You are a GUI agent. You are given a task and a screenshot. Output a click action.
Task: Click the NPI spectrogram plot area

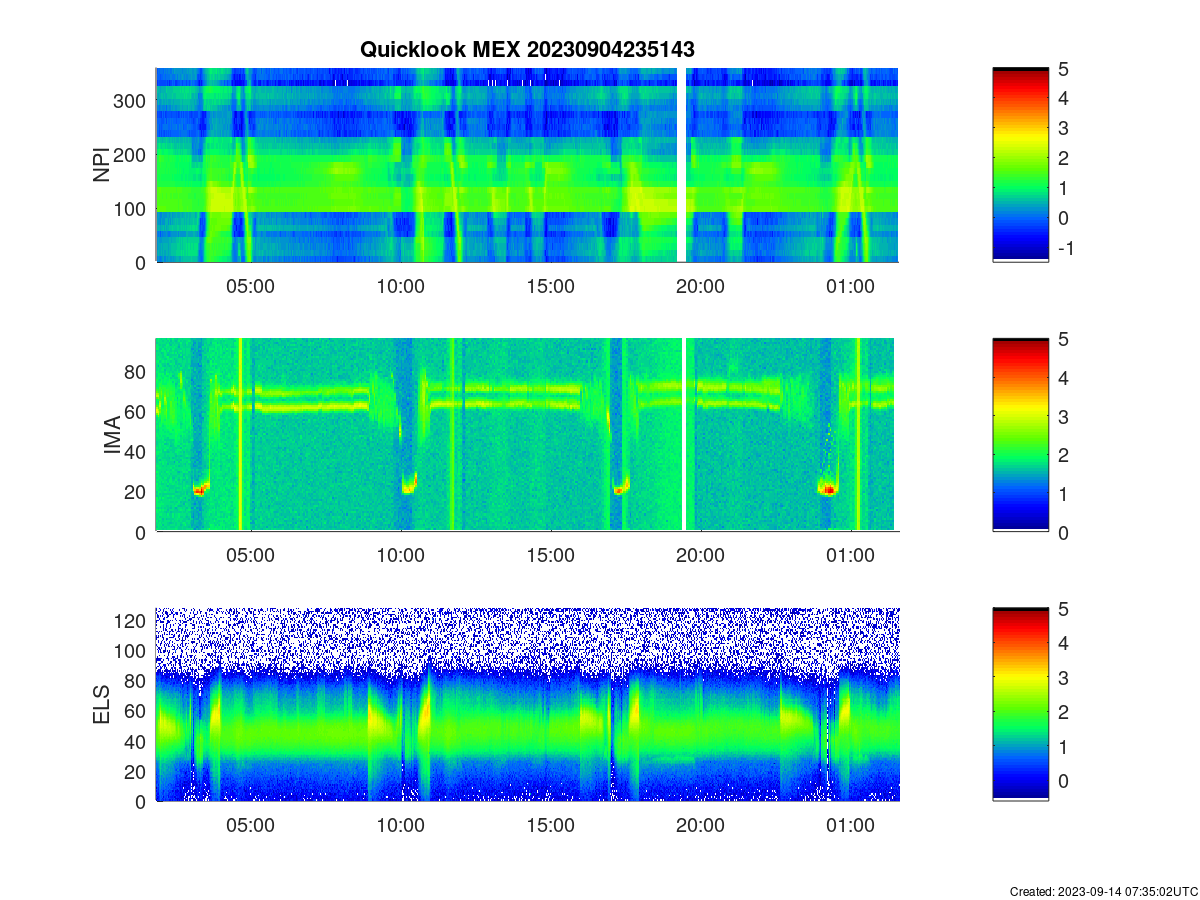pyautogui.click(x=527, y=165)
